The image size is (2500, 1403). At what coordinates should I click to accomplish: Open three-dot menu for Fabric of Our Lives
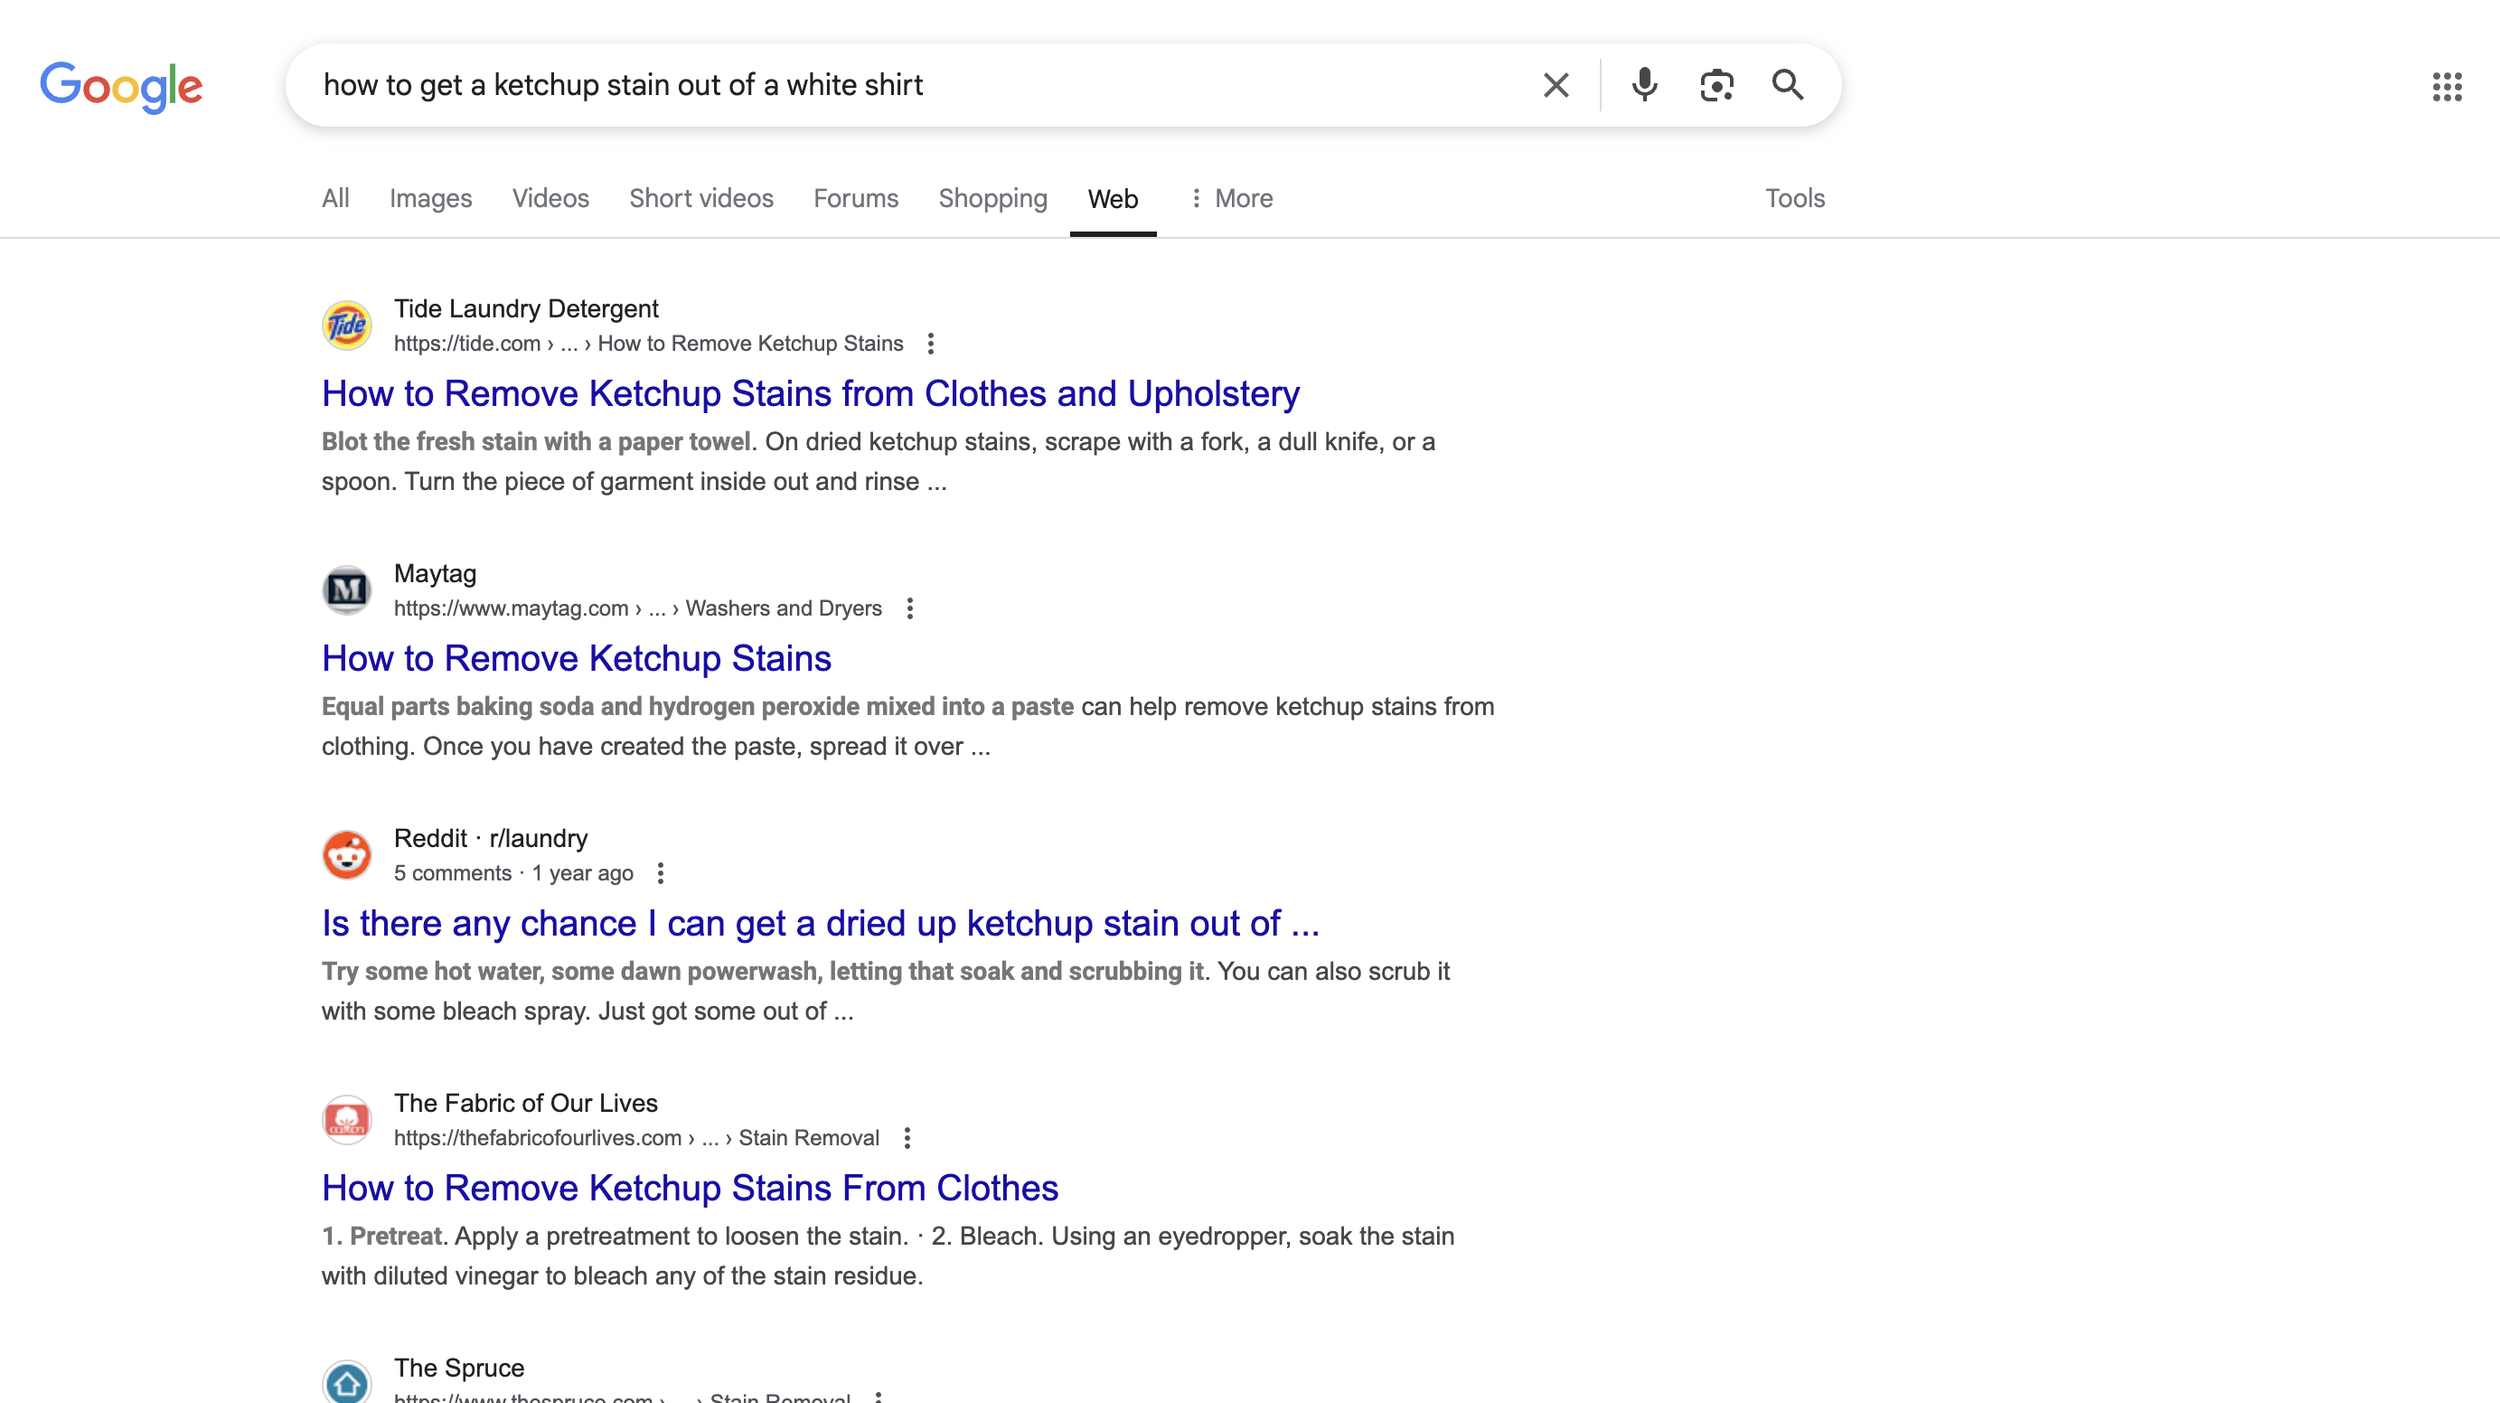pyautogui.click(x=907, y=1138)
